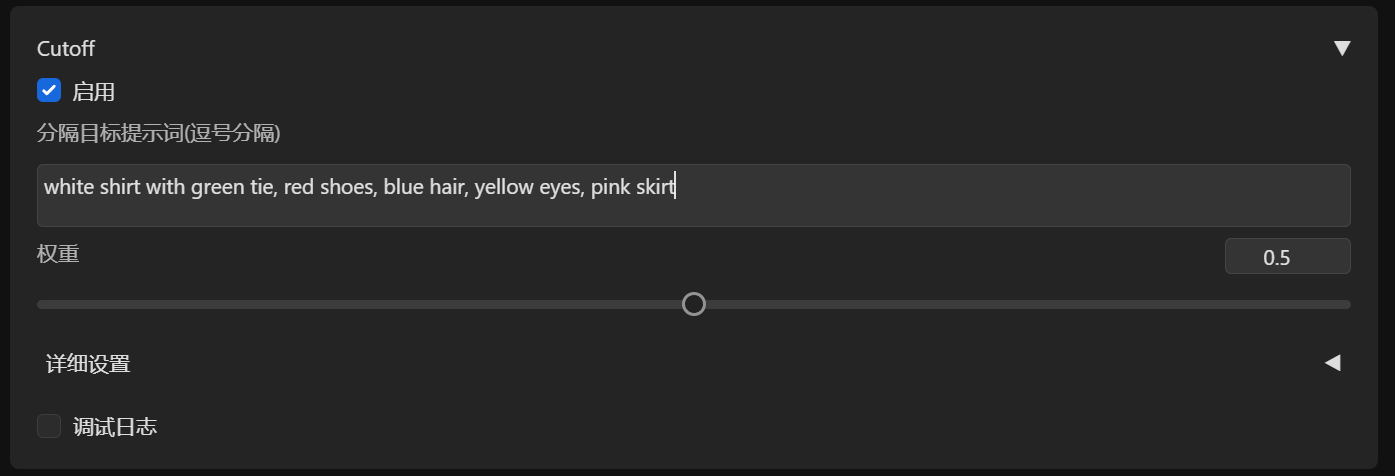Click the 权重 slider handle

coord(694,304)
